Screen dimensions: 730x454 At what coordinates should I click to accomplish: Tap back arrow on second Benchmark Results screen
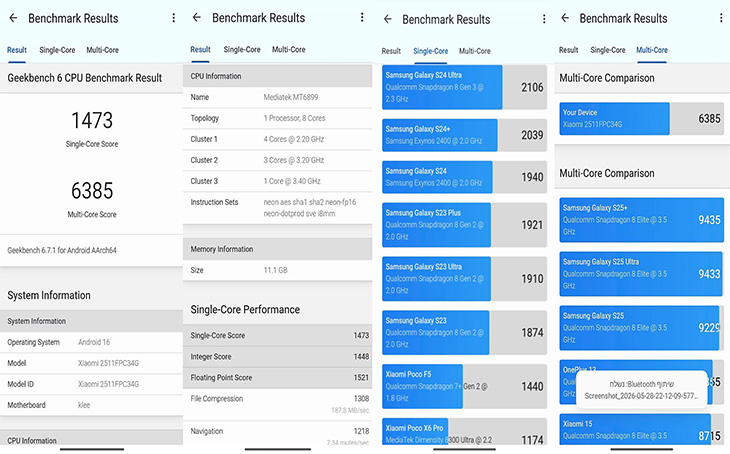click(x=196, y=18)
